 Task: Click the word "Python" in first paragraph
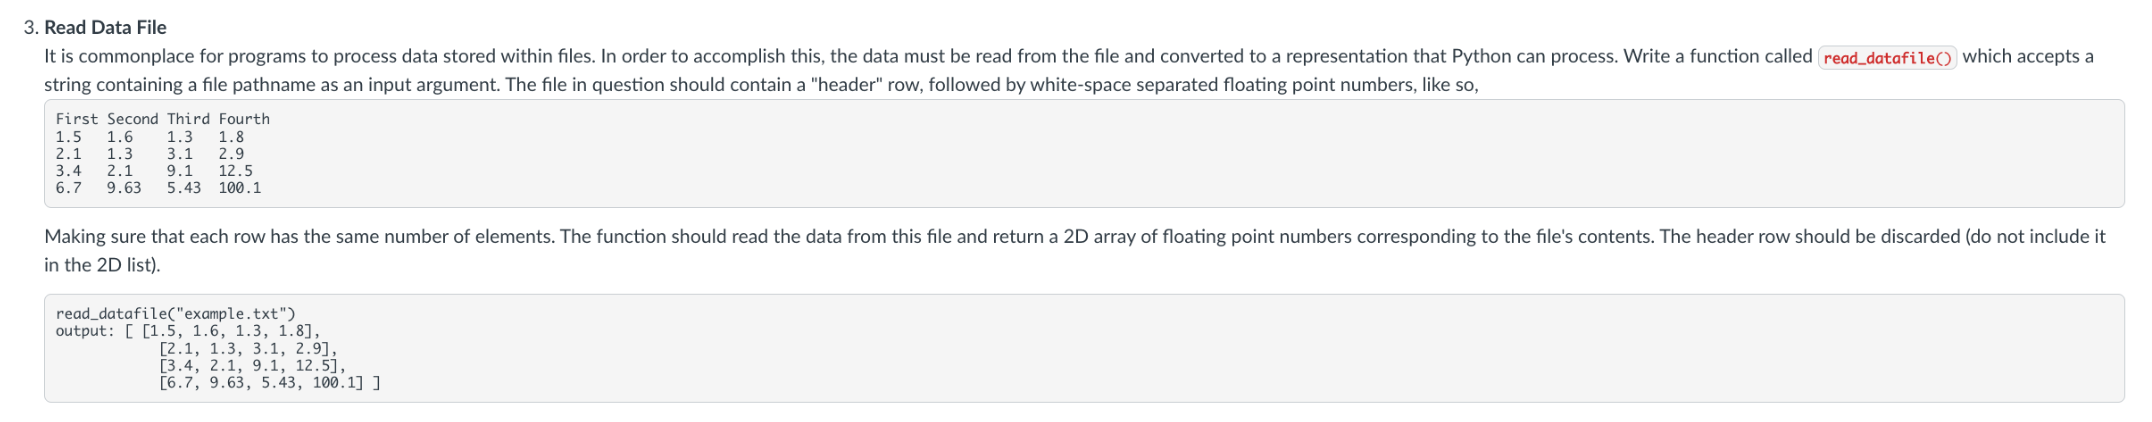(1481, 57)
